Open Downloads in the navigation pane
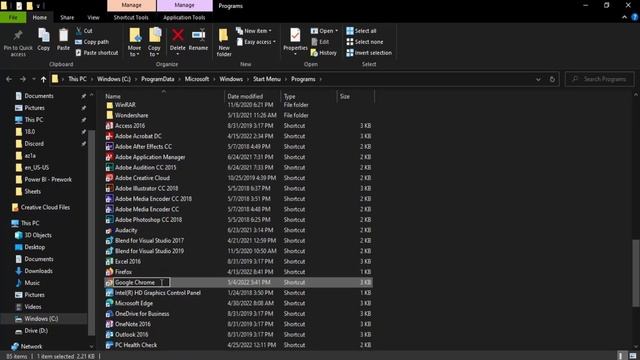 pyautogui.click(x=38, y=271)
